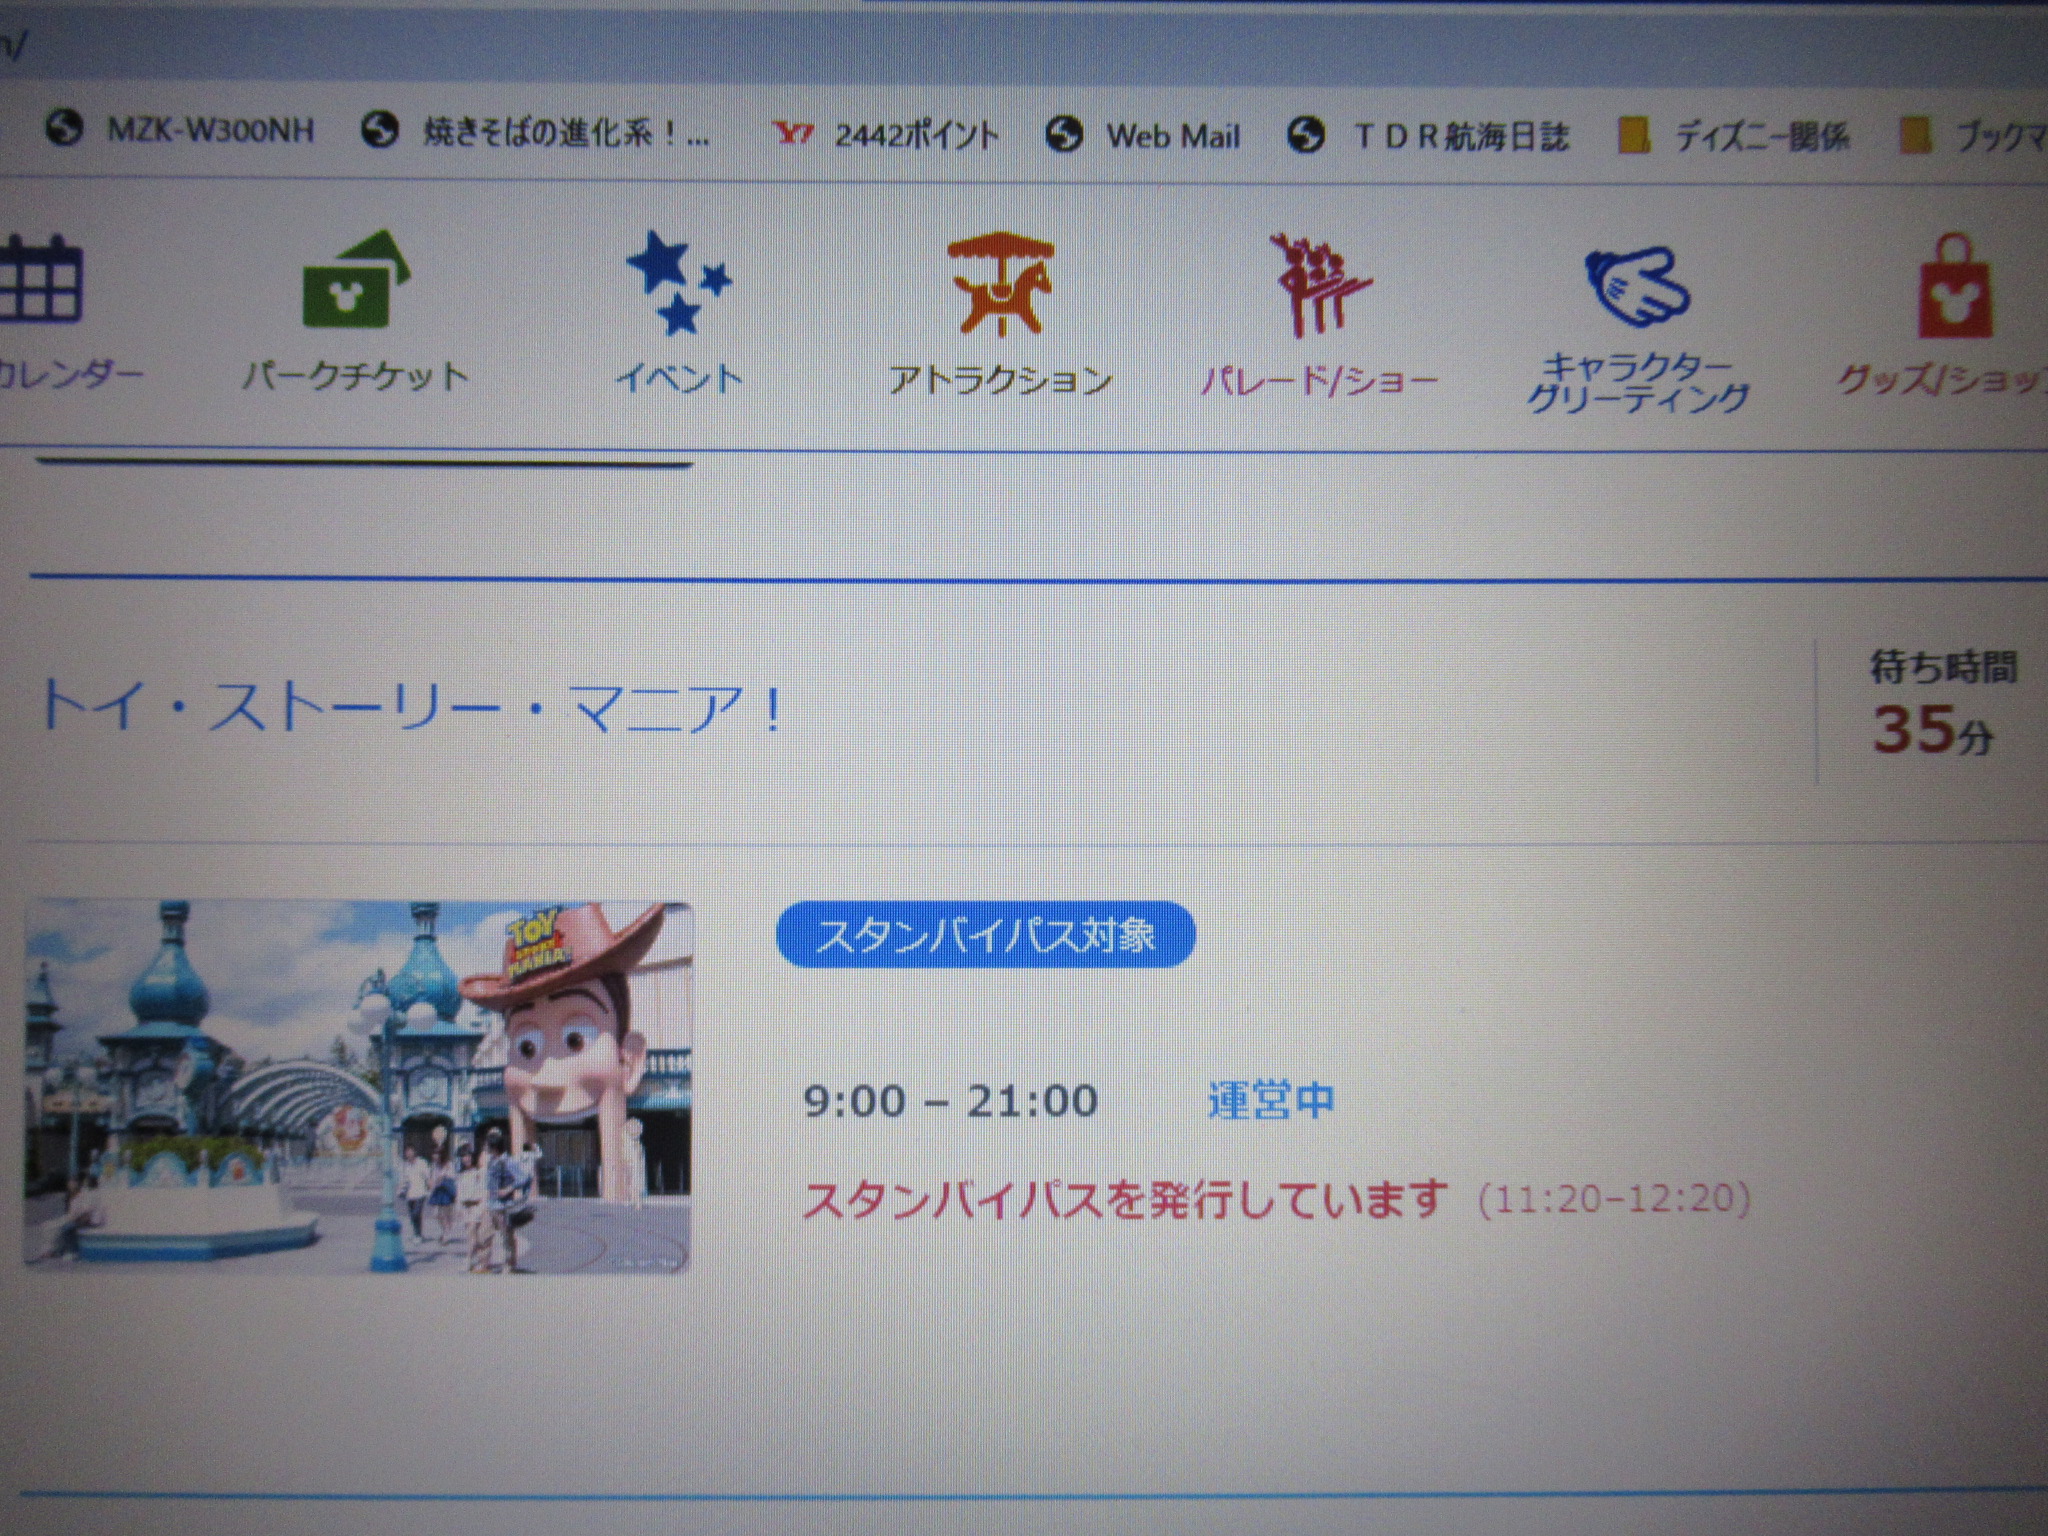The image size is (2048, 1536).
Task: Click the Toy Story Mania attraction thumbnail
Action: [357, 1087]
